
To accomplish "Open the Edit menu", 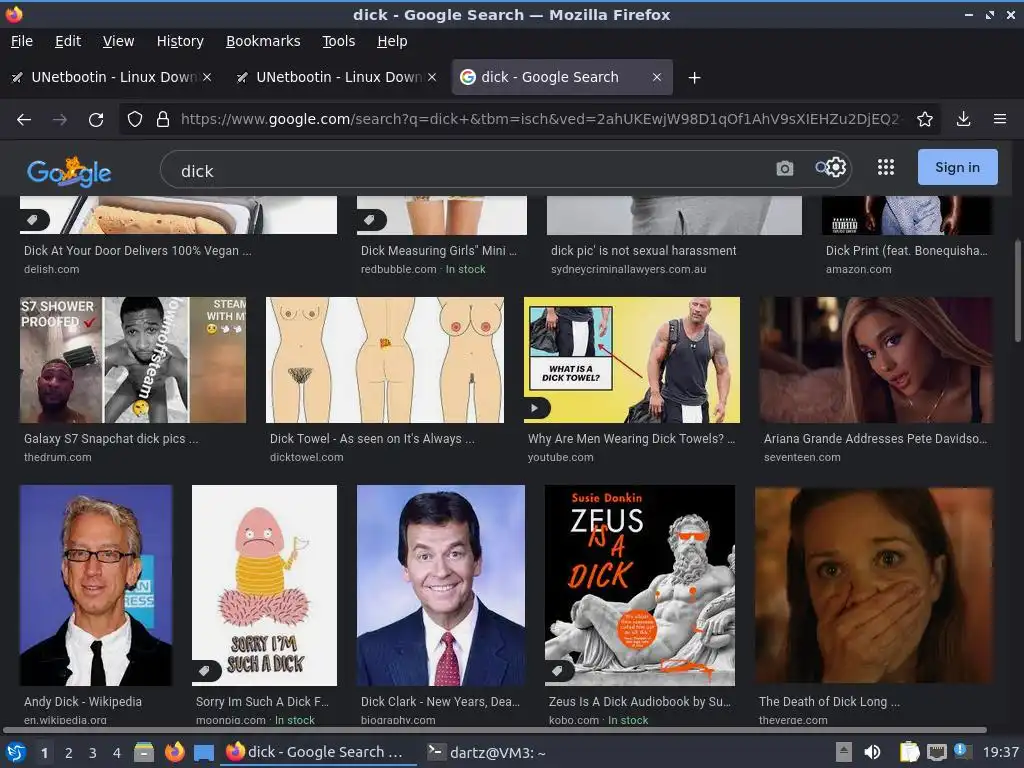I will click(68, 41).
